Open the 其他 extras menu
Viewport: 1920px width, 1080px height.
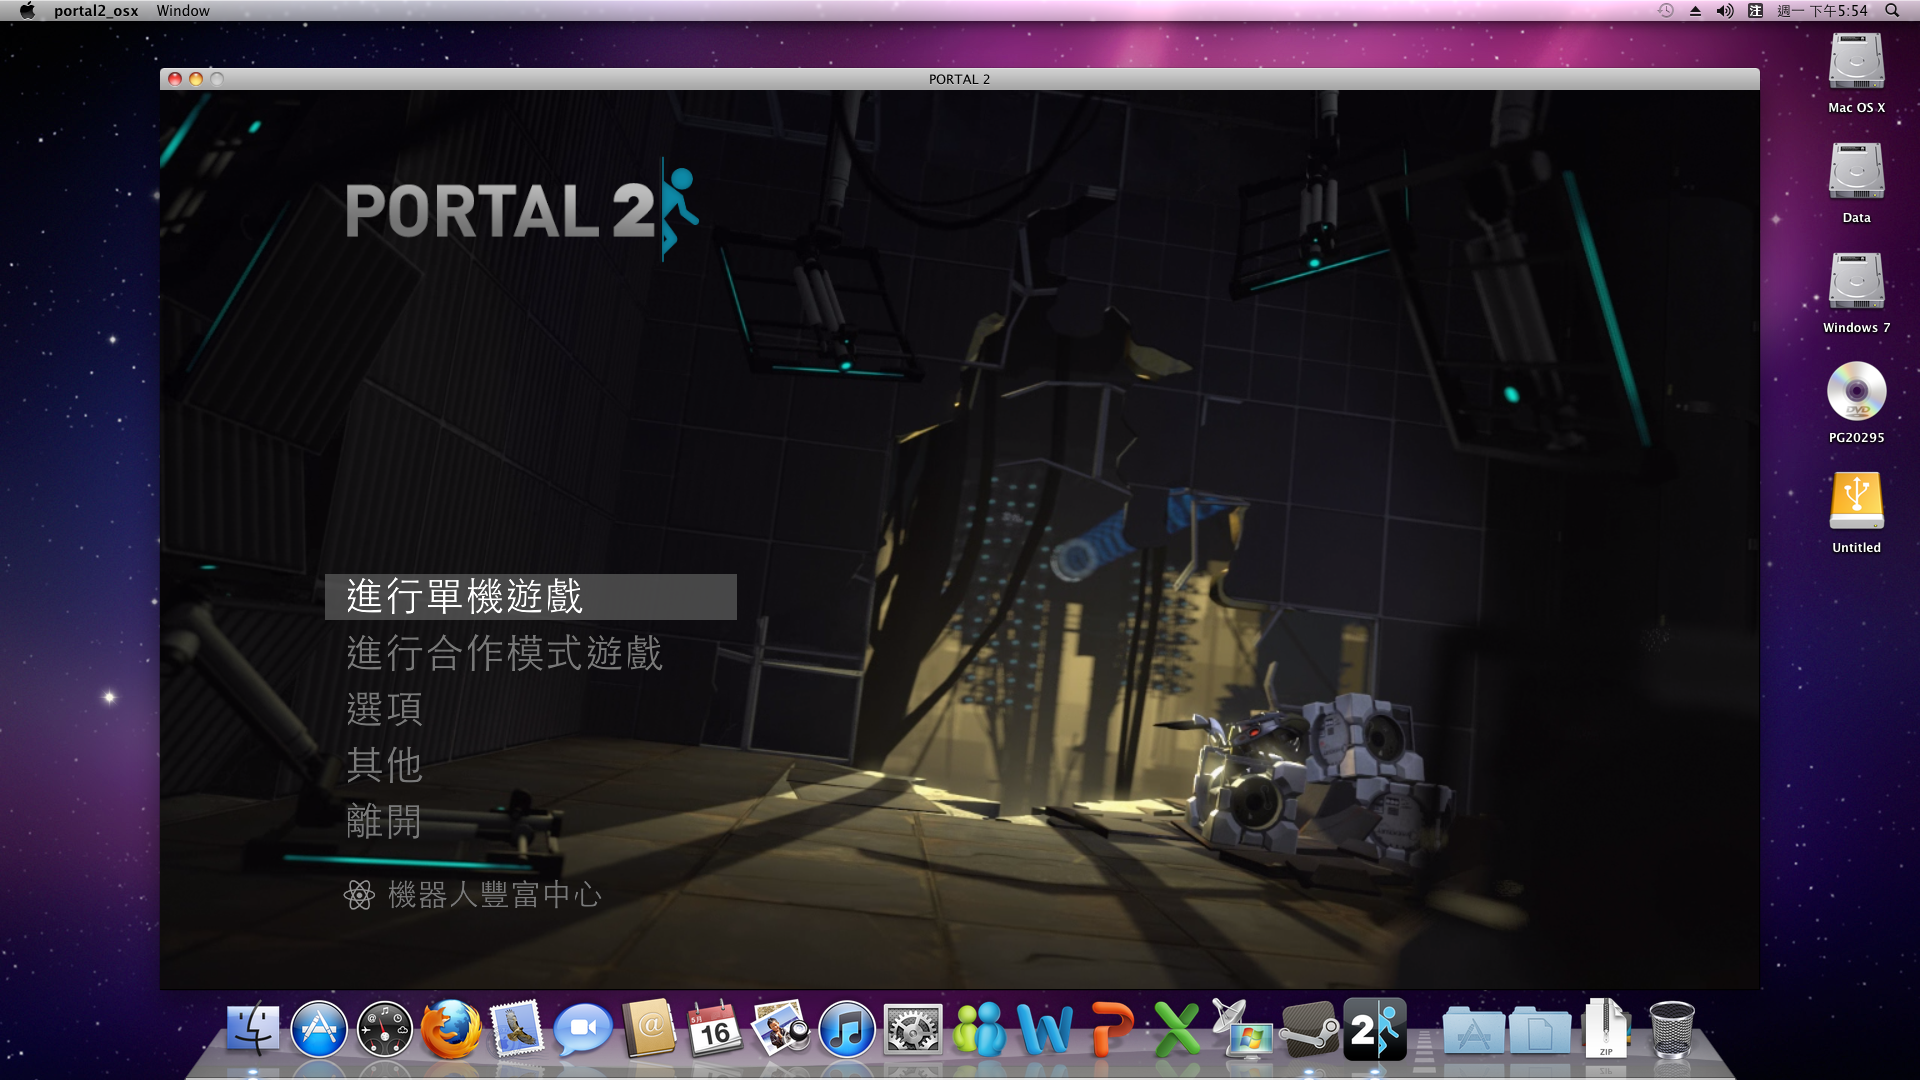click(384, 766)
